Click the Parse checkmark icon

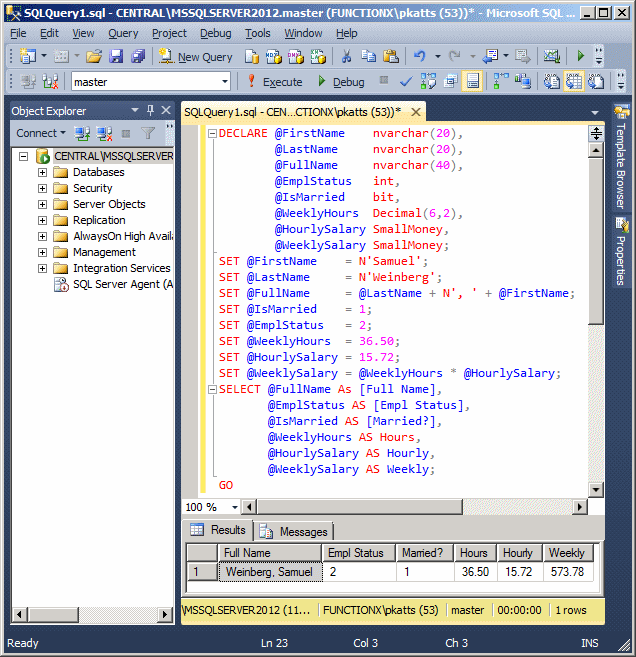tap(406, 81)
